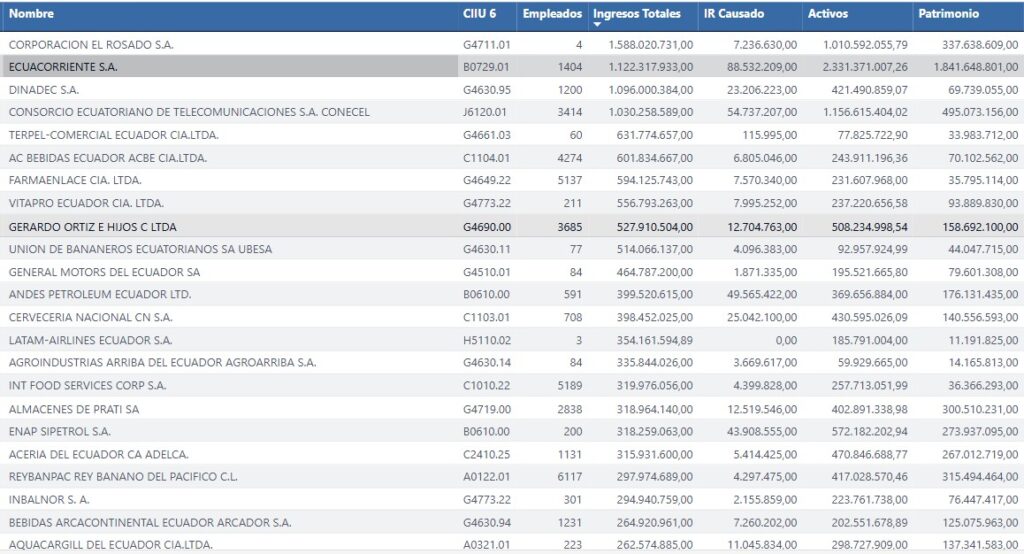Click total income 527.910.504,00
This screenshot has height=554, width=1024.
(x=655, y=227)
